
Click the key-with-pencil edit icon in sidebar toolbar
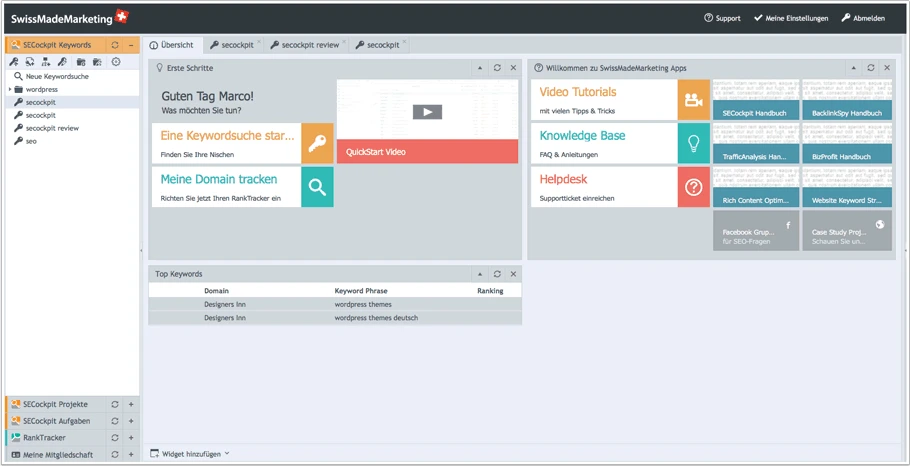tap(62, 62)
